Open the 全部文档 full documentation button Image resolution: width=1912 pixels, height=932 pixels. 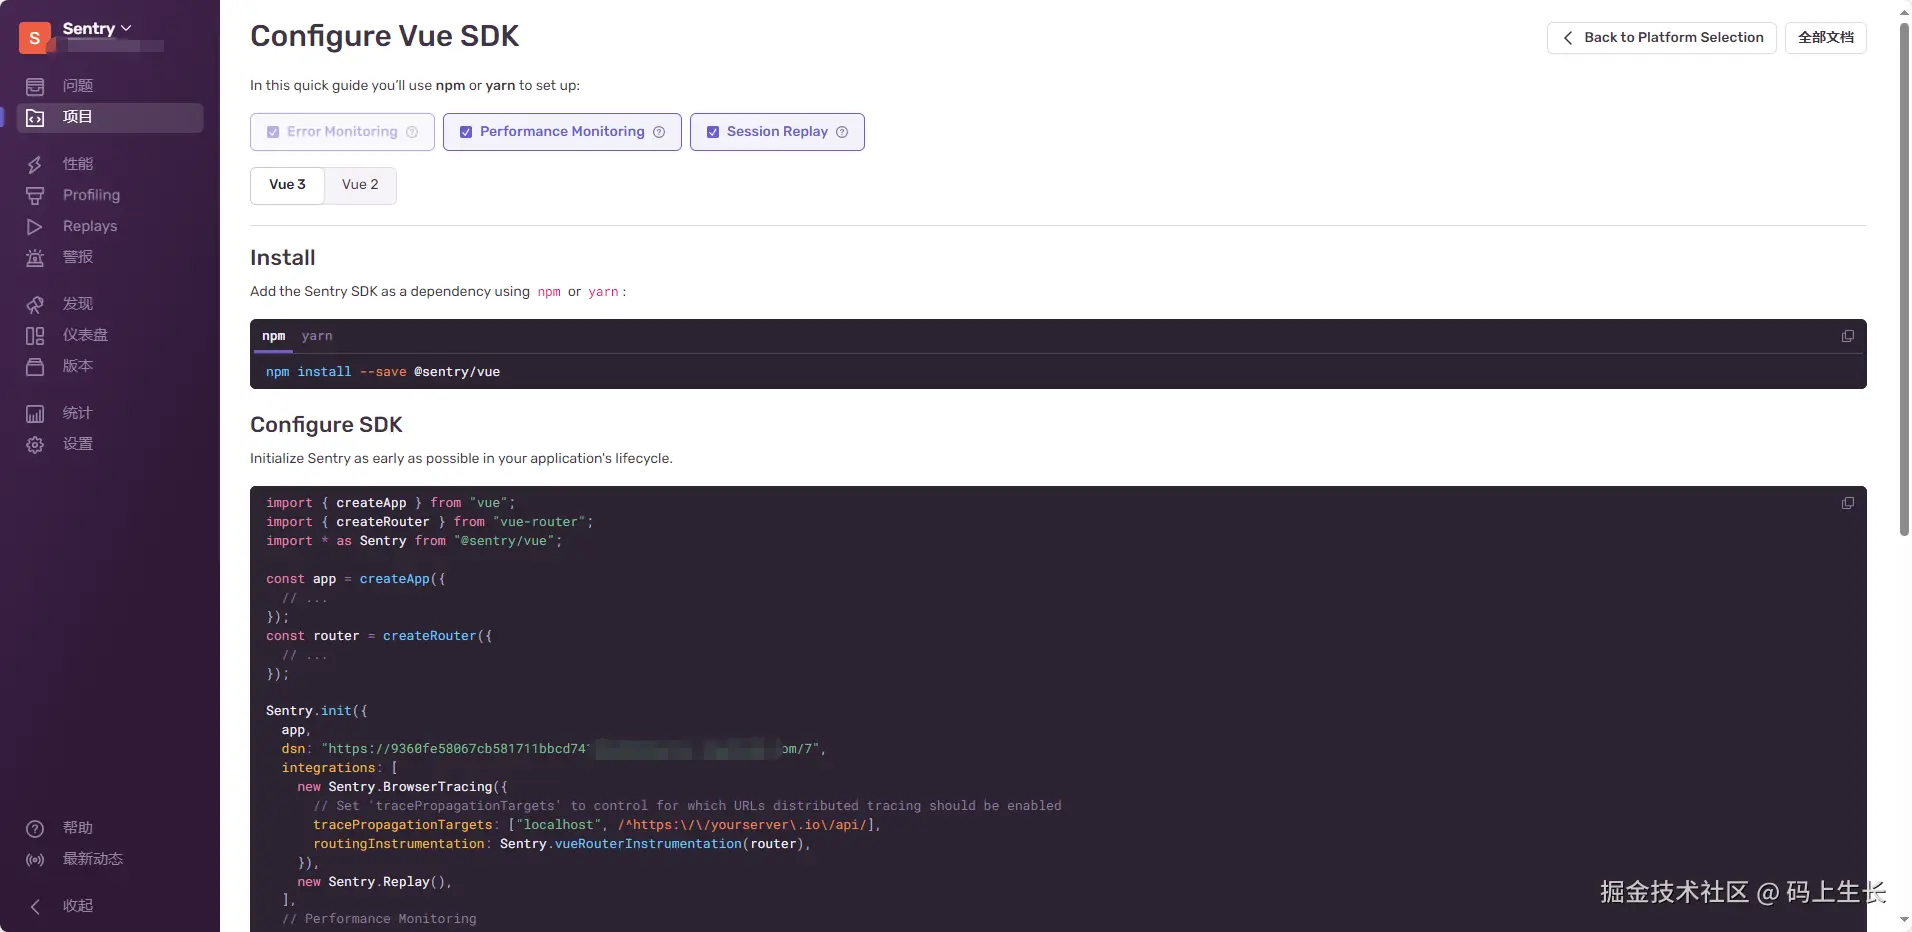1826,38
